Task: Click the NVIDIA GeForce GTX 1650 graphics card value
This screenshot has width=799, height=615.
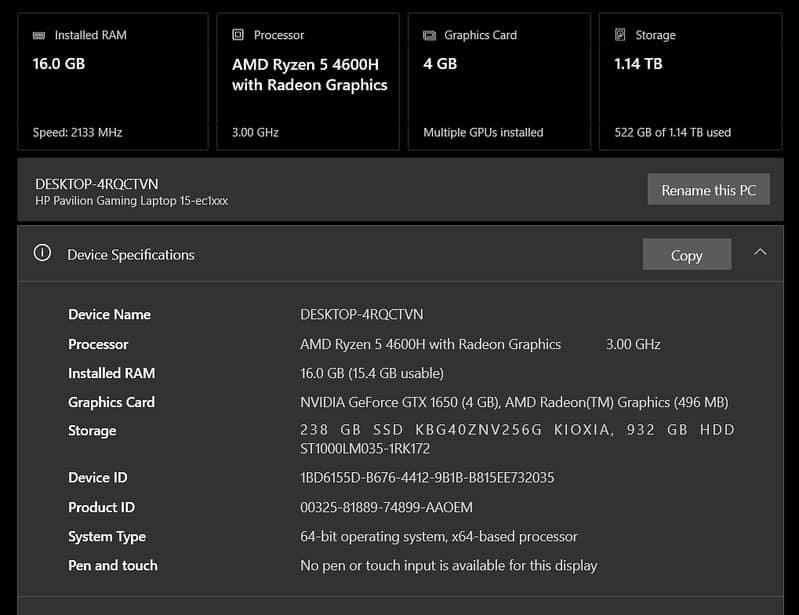Action: pyautogui.click(x=399, y=402)
